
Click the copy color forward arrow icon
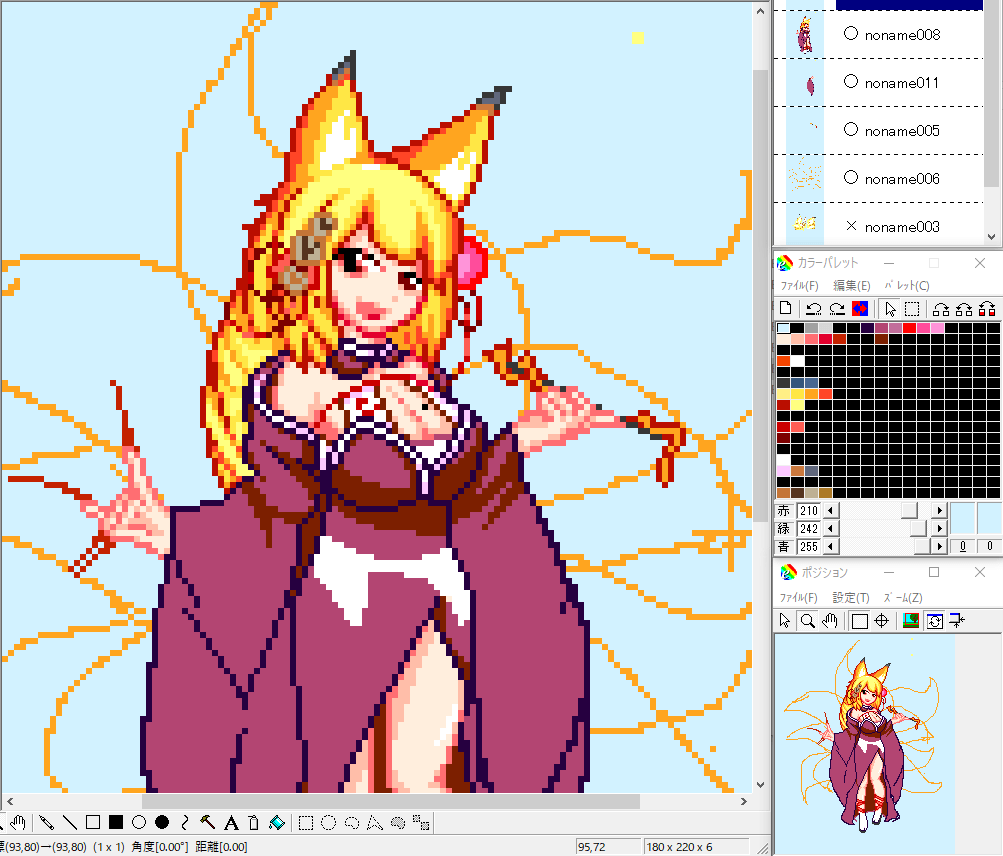941,308
